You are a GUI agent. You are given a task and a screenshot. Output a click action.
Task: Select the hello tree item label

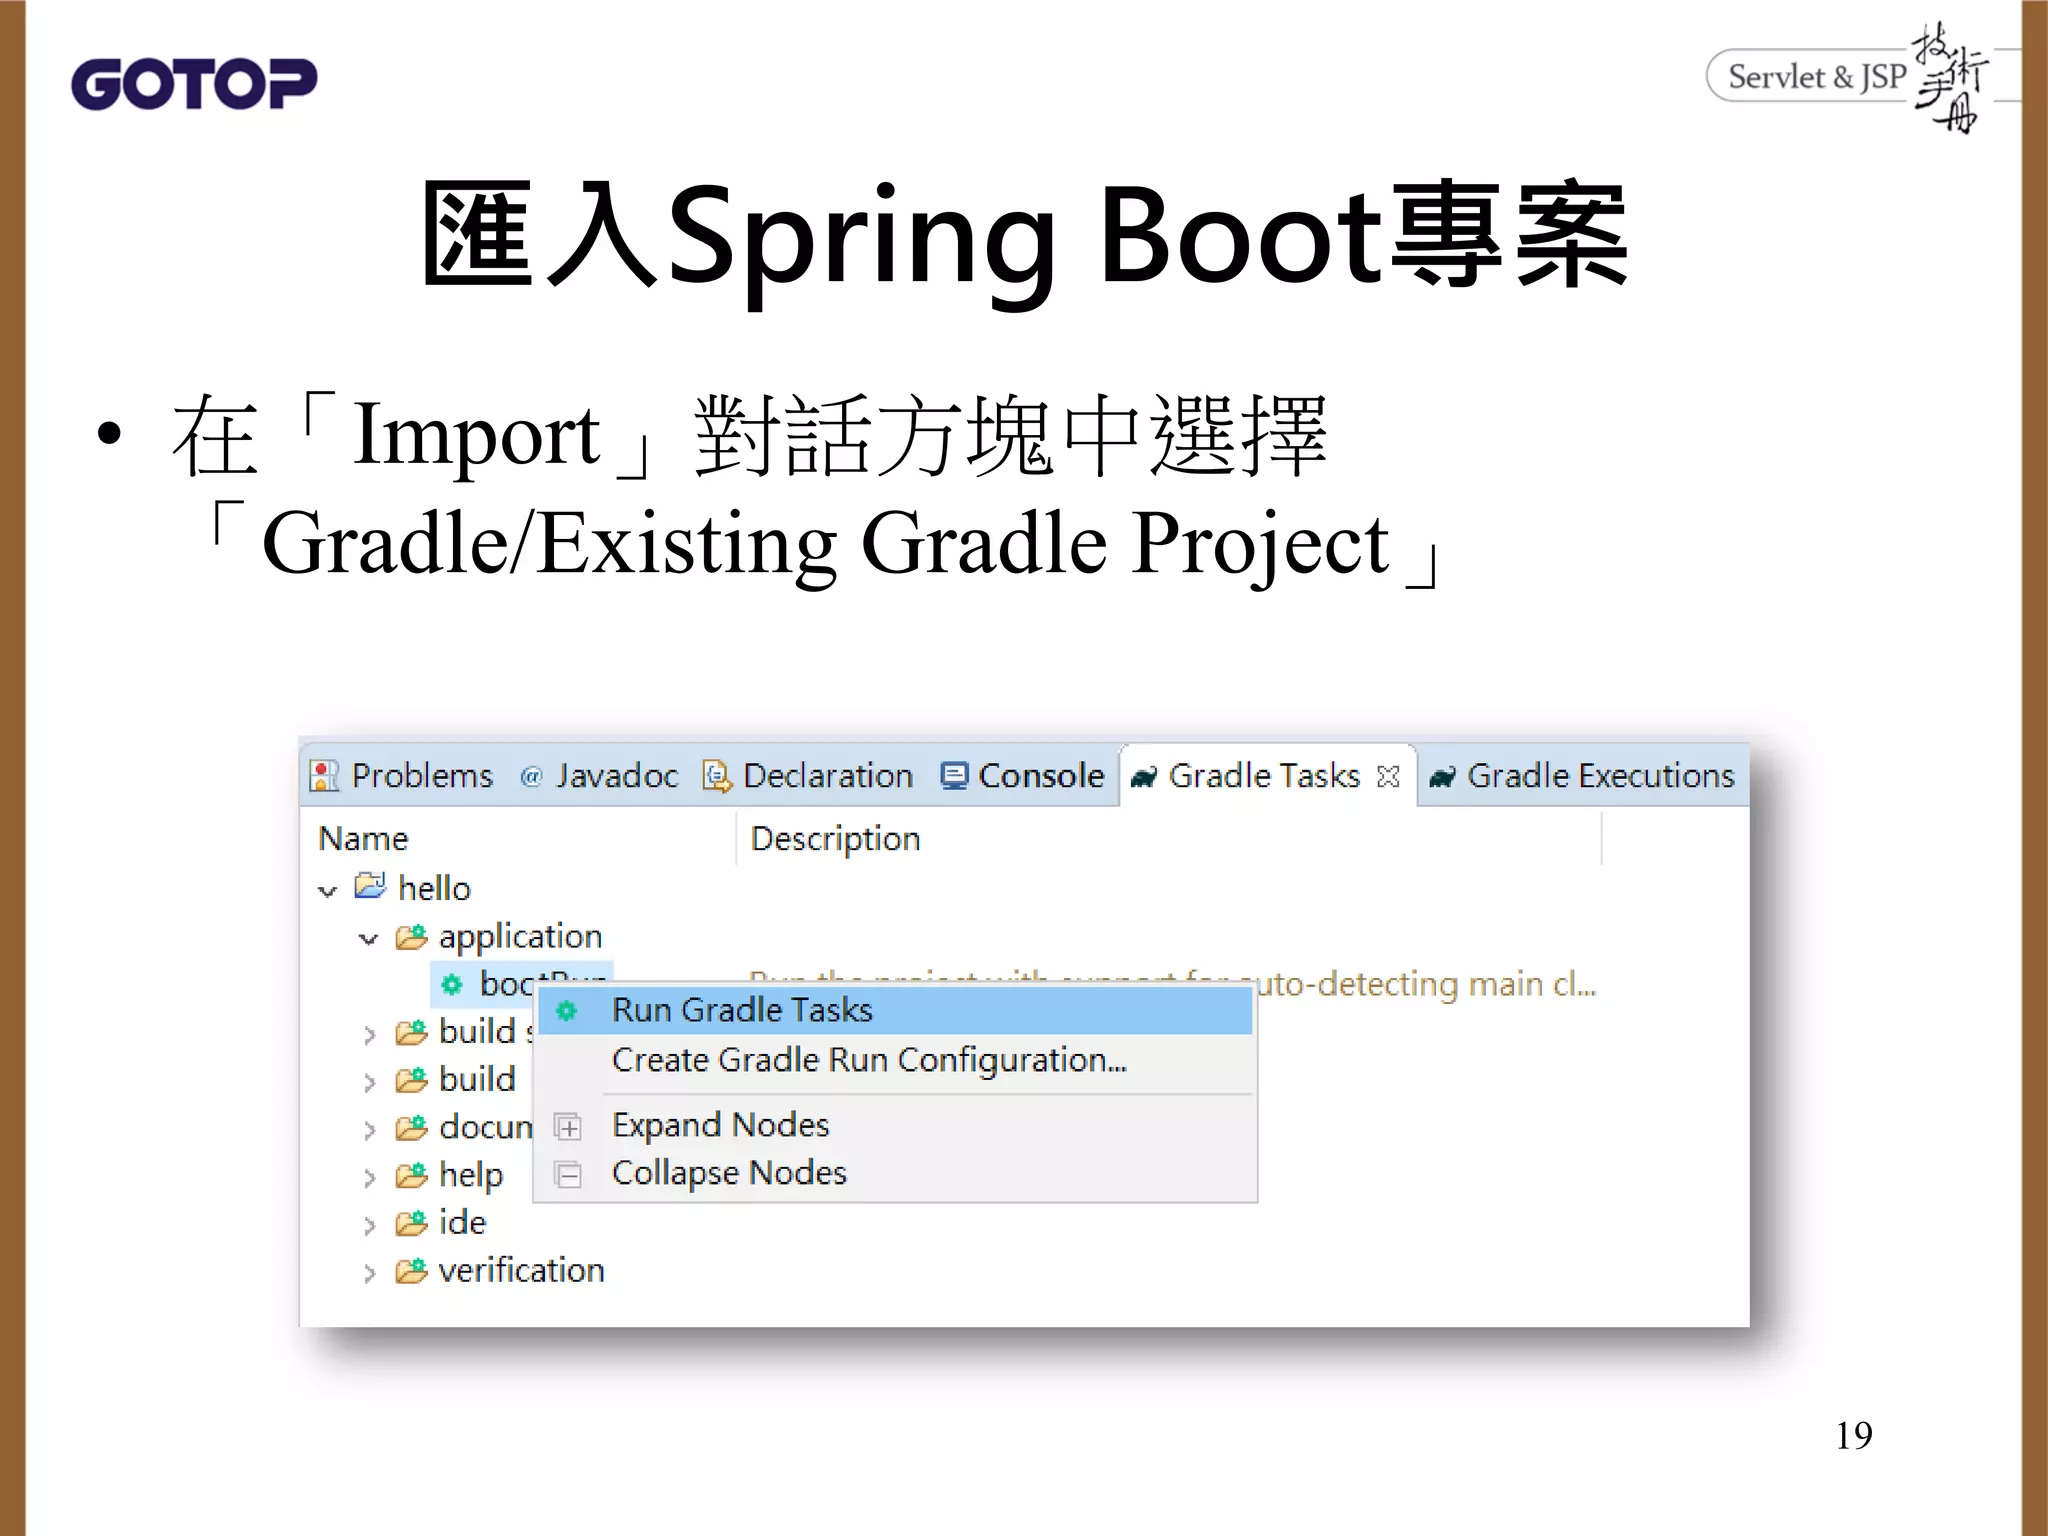434,888
